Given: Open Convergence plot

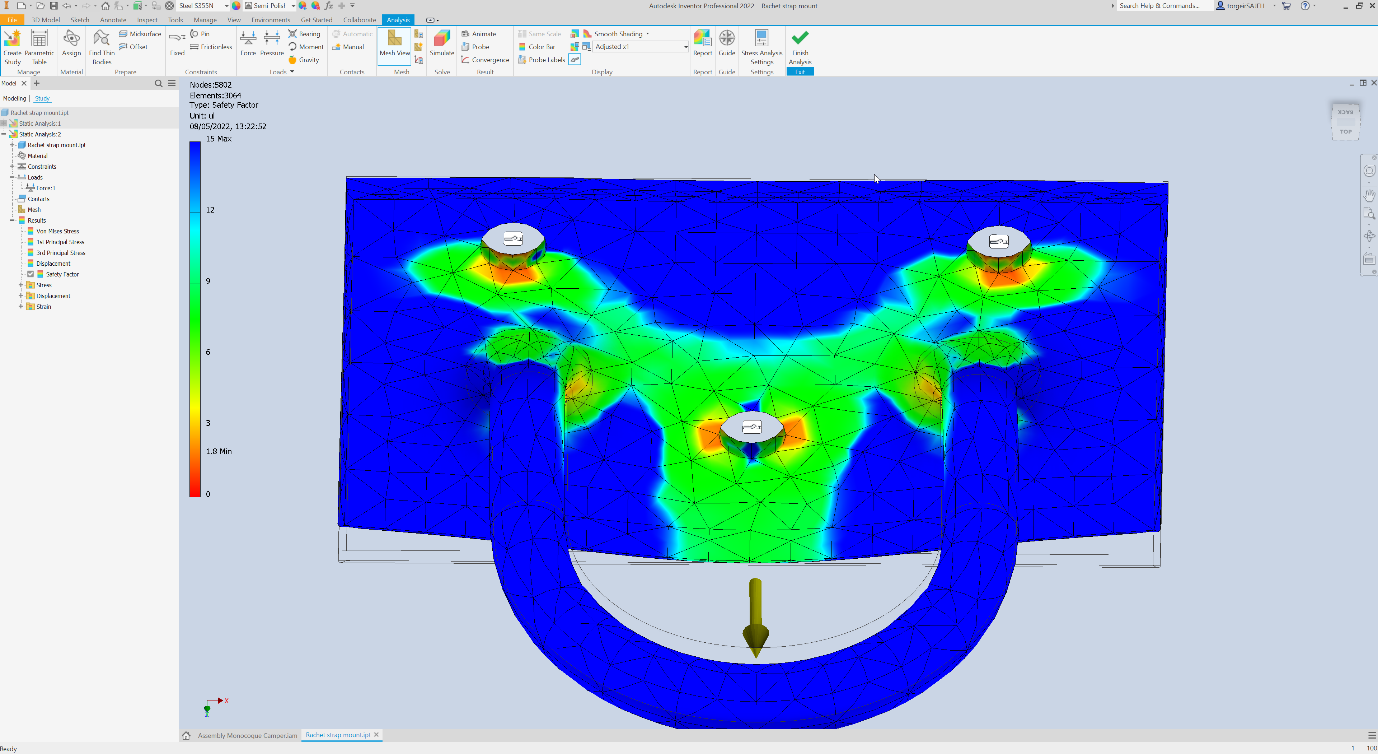Looking at the screenshot, I should pyautogui.click(x=485, y=60).
